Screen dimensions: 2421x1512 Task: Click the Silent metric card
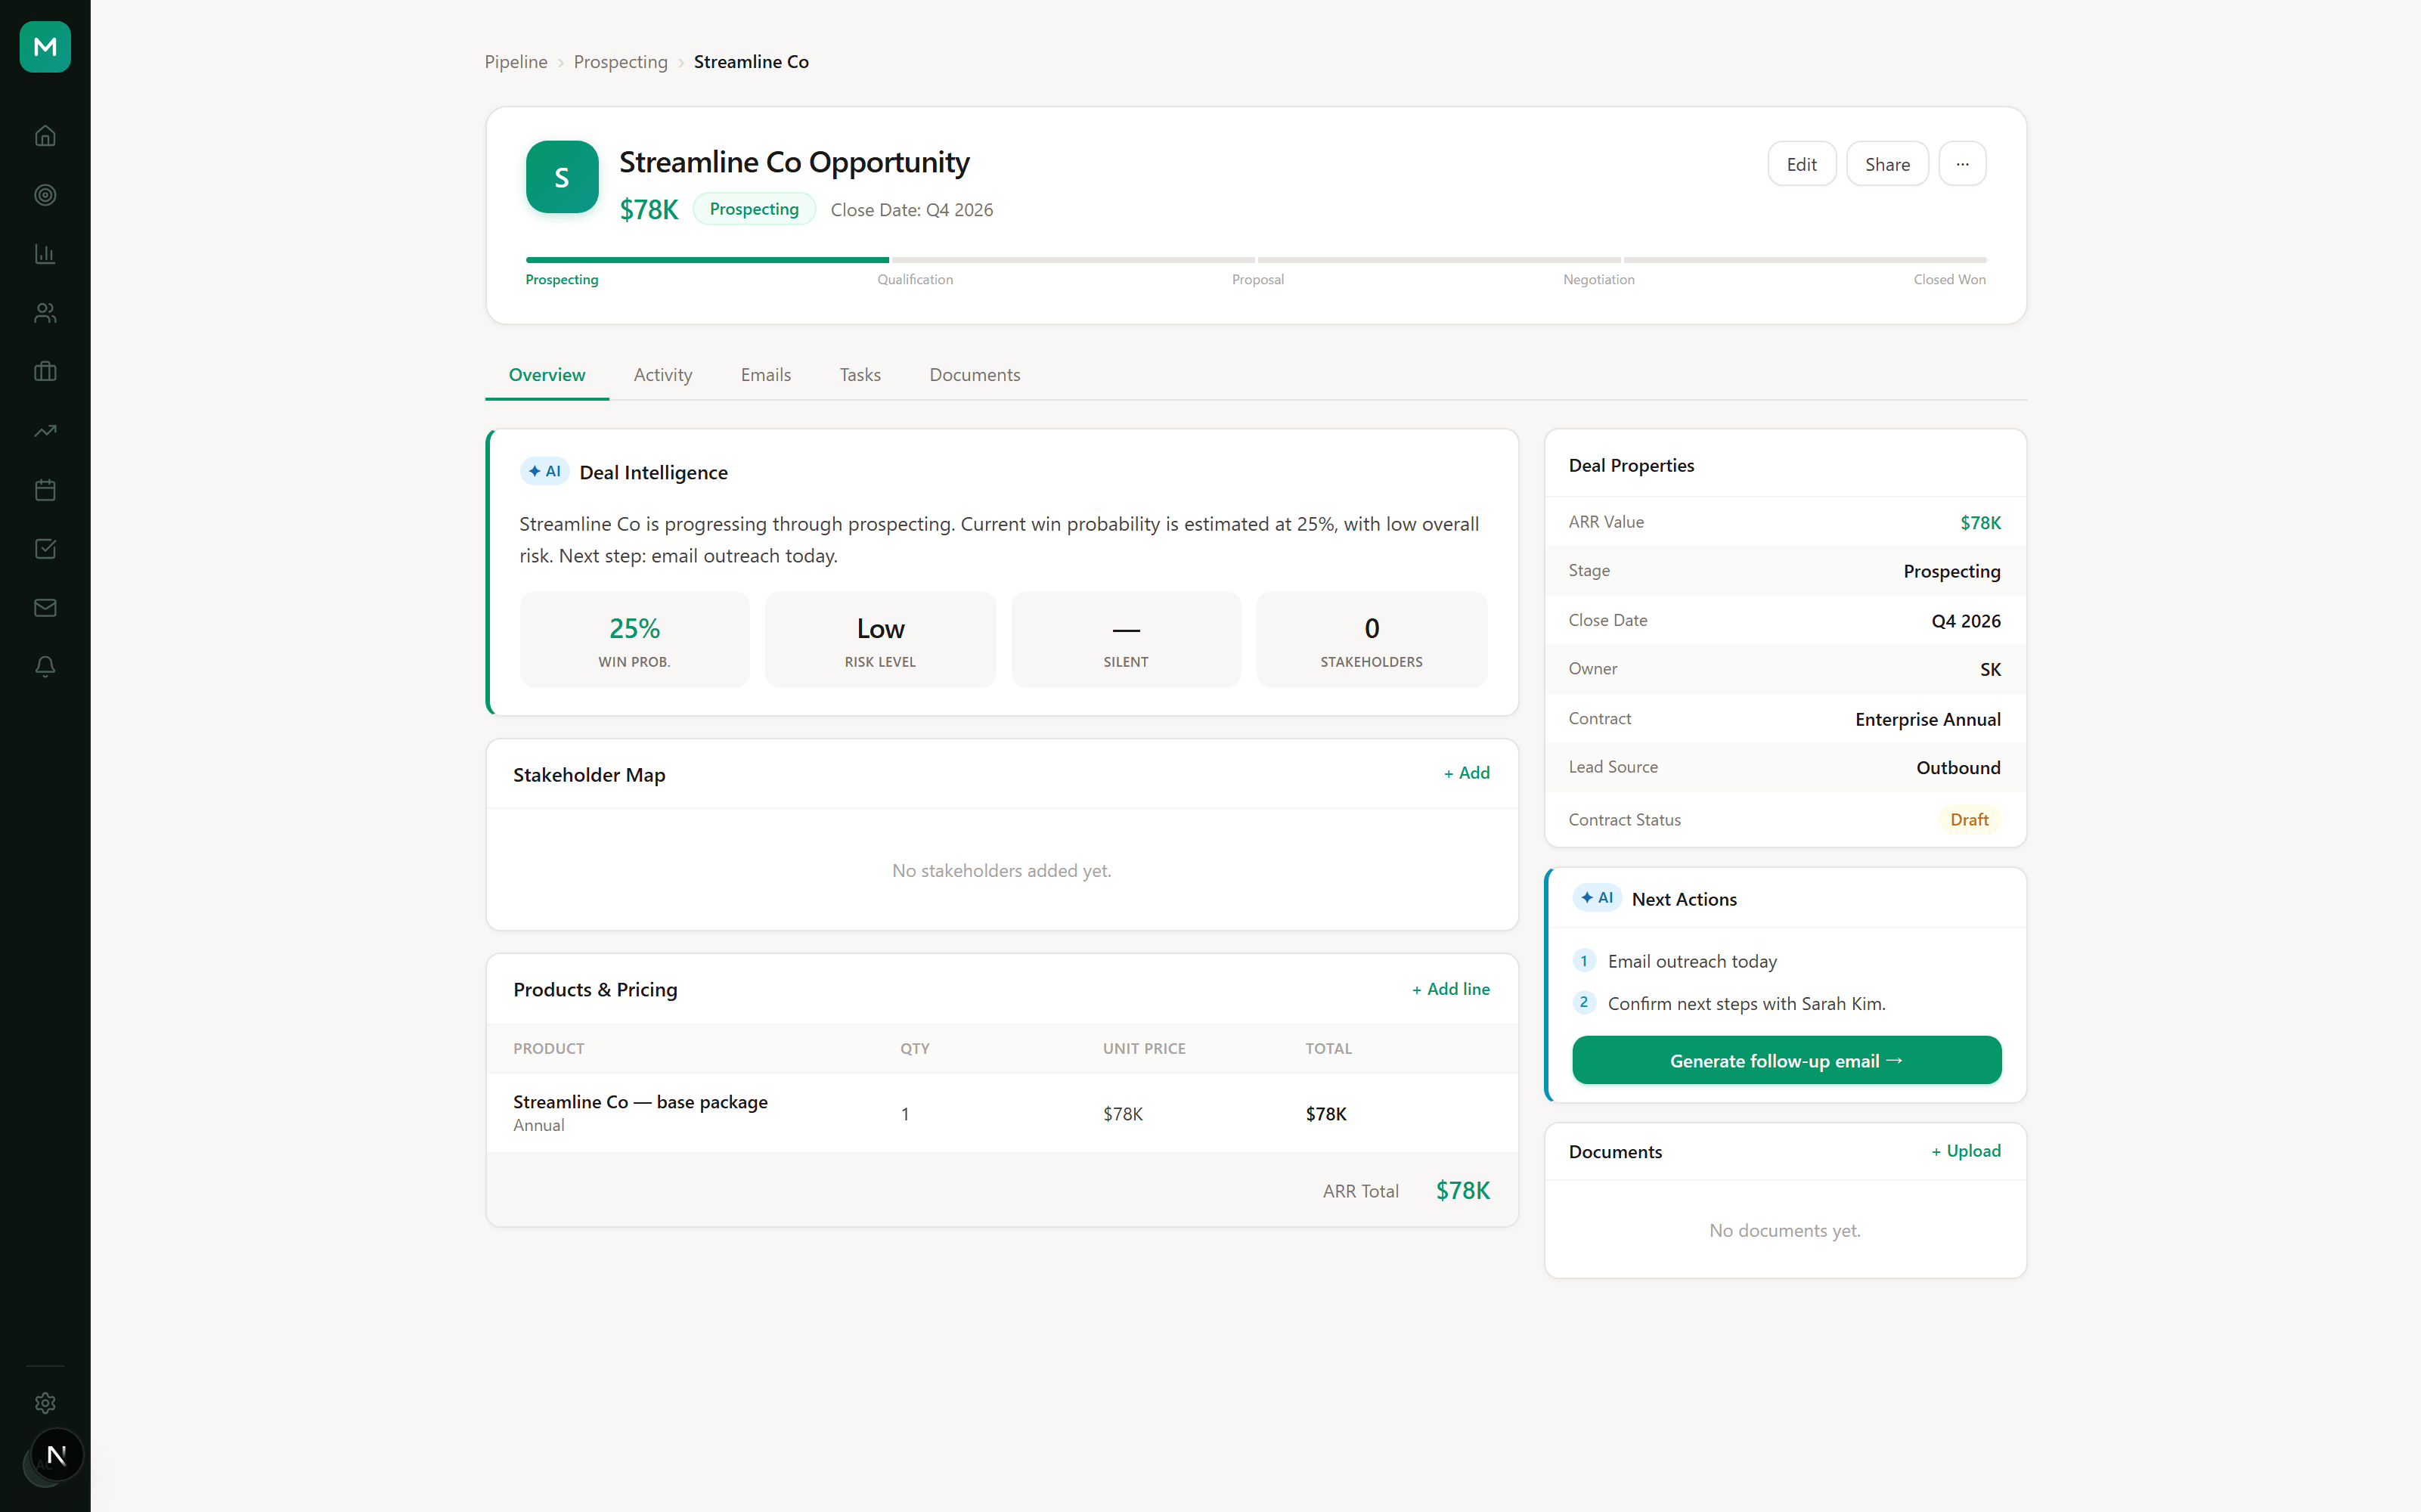tap(1126, 639)
